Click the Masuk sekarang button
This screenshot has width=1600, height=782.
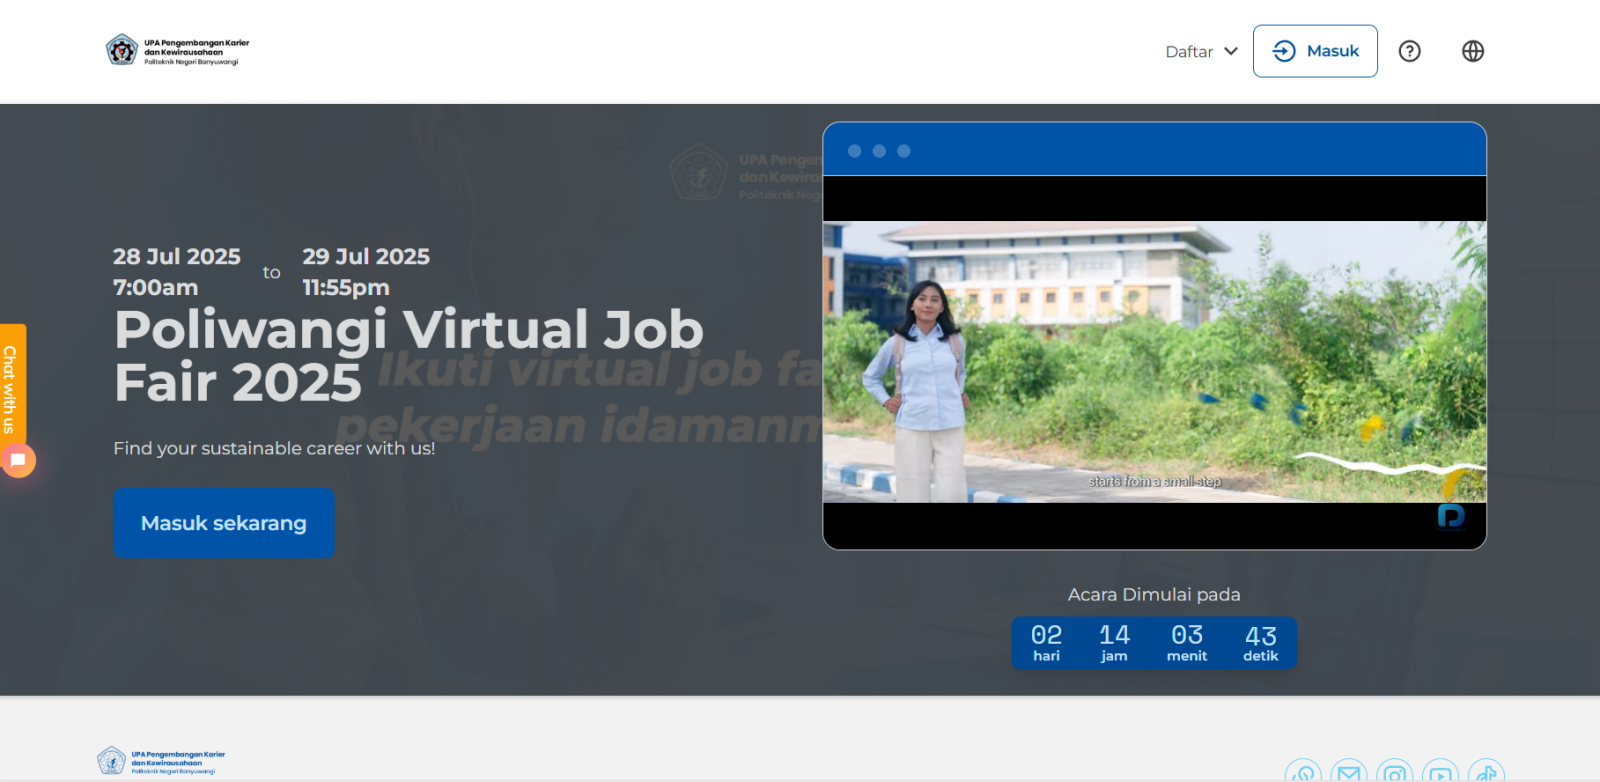(x=224, y=523)
